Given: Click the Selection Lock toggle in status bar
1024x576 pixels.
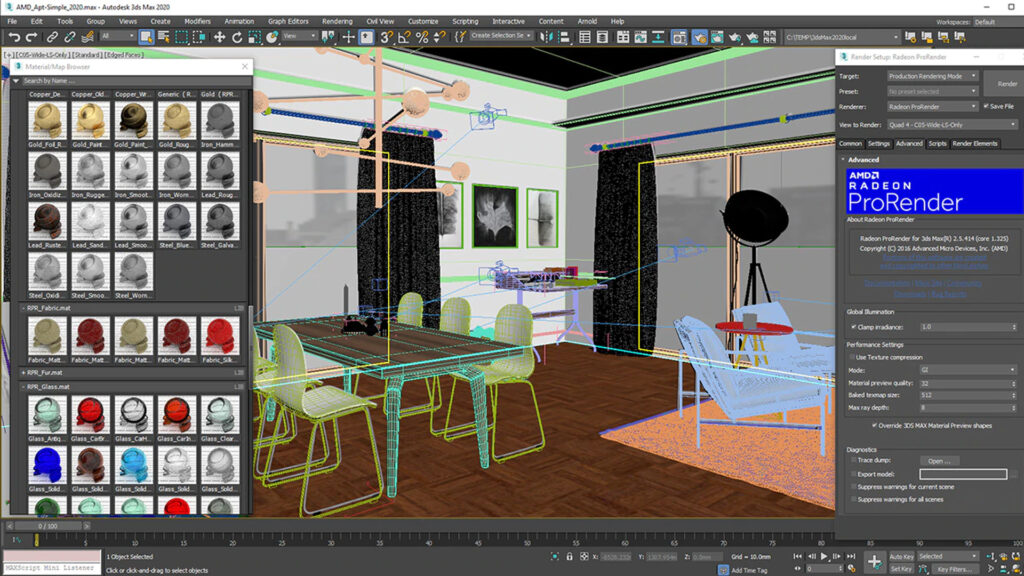Looking at the screenshot, I should click(x=569, y=556).
